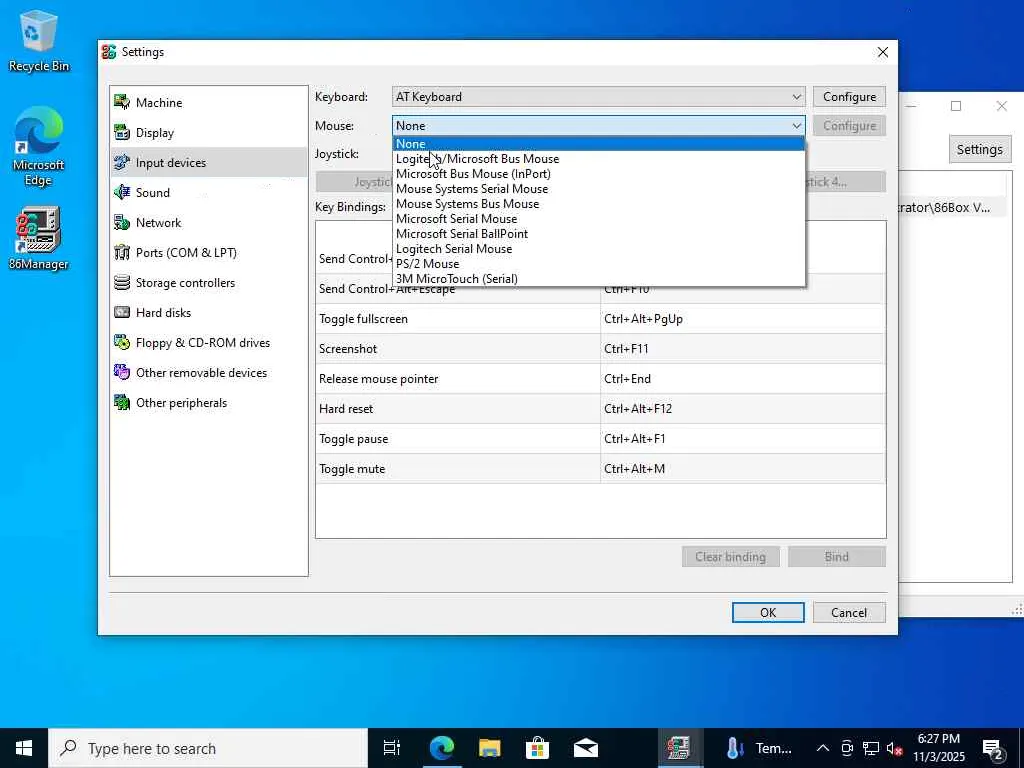This screenshot has height=768, width=1024.
Task: Click Cancel in Settings dialog
Action: 849,613
